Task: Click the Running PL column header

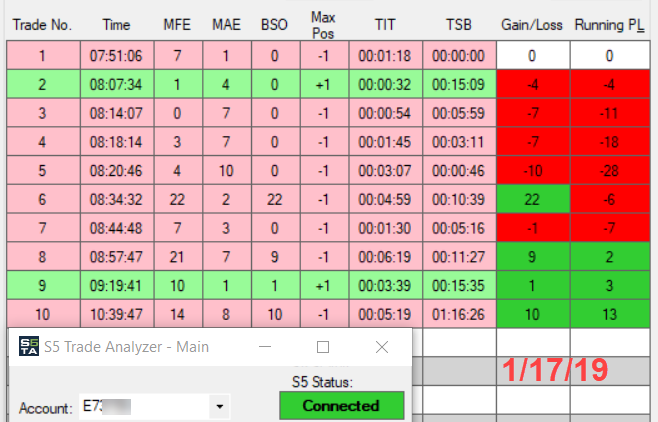Action: click(609, 25)
